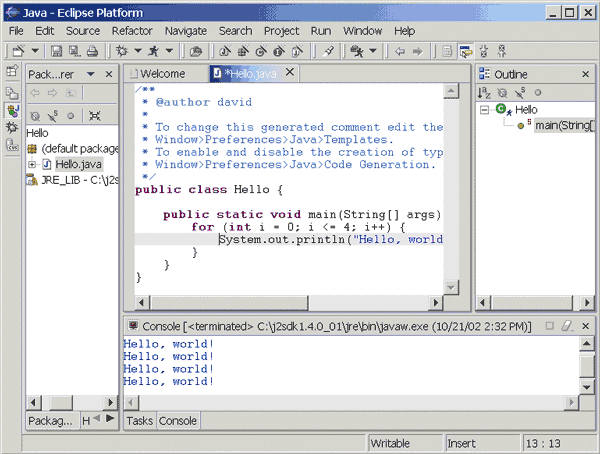
Task: Sort Outline members alphabetically
Action: pos(484,93)
